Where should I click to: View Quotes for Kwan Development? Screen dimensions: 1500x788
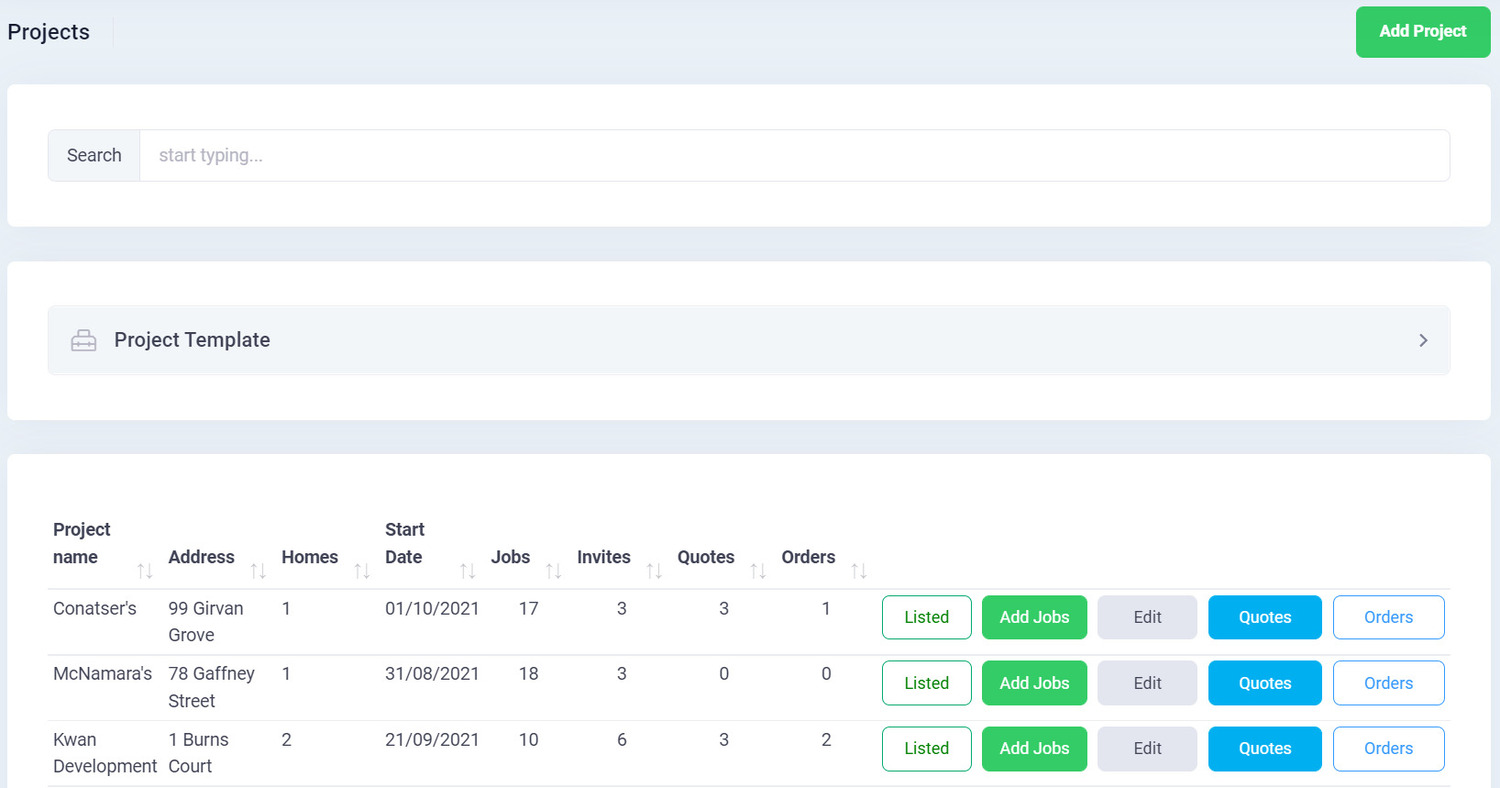(1264, 748)
